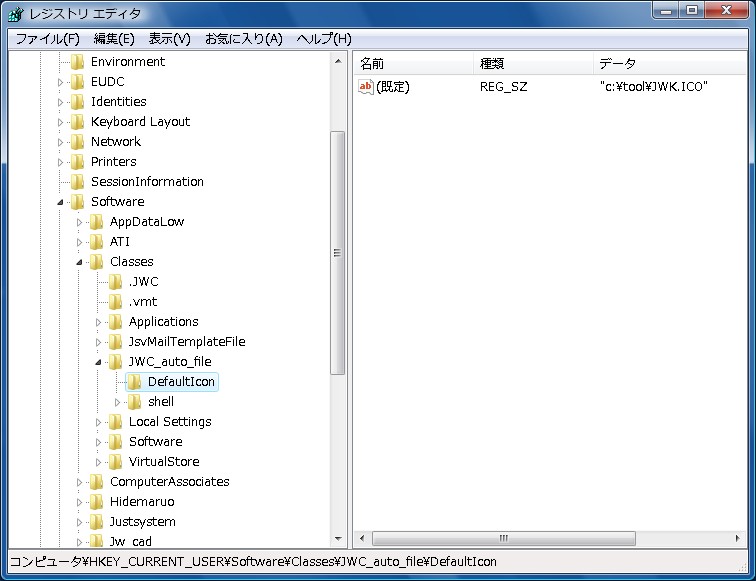Click the (既定) string value icon

[366, 87]
